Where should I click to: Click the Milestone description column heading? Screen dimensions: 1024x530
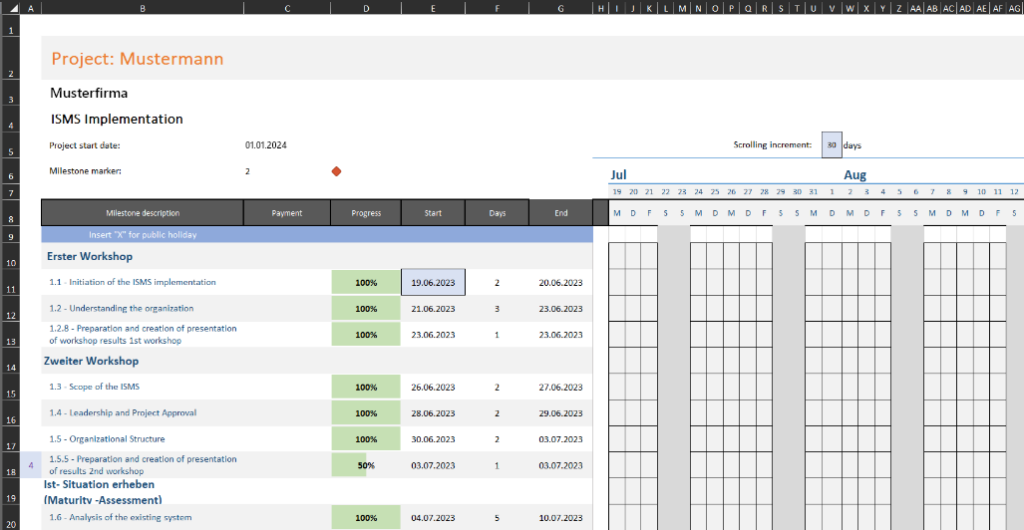coord(142,212)
